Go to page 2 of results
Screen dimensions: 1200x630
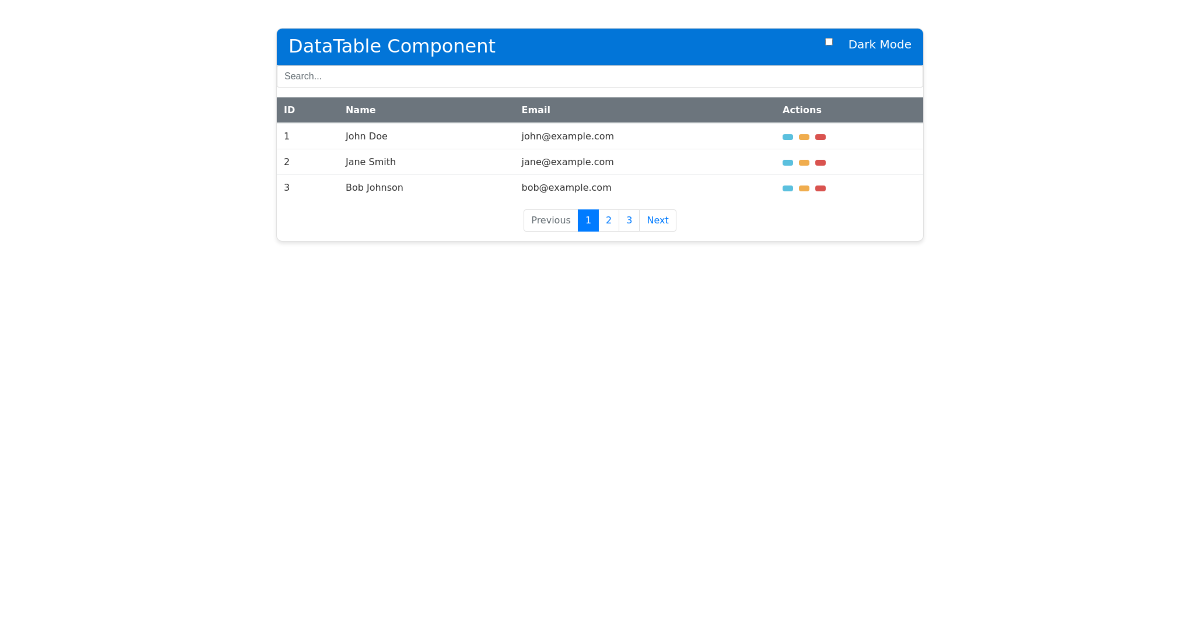[608, 220]
